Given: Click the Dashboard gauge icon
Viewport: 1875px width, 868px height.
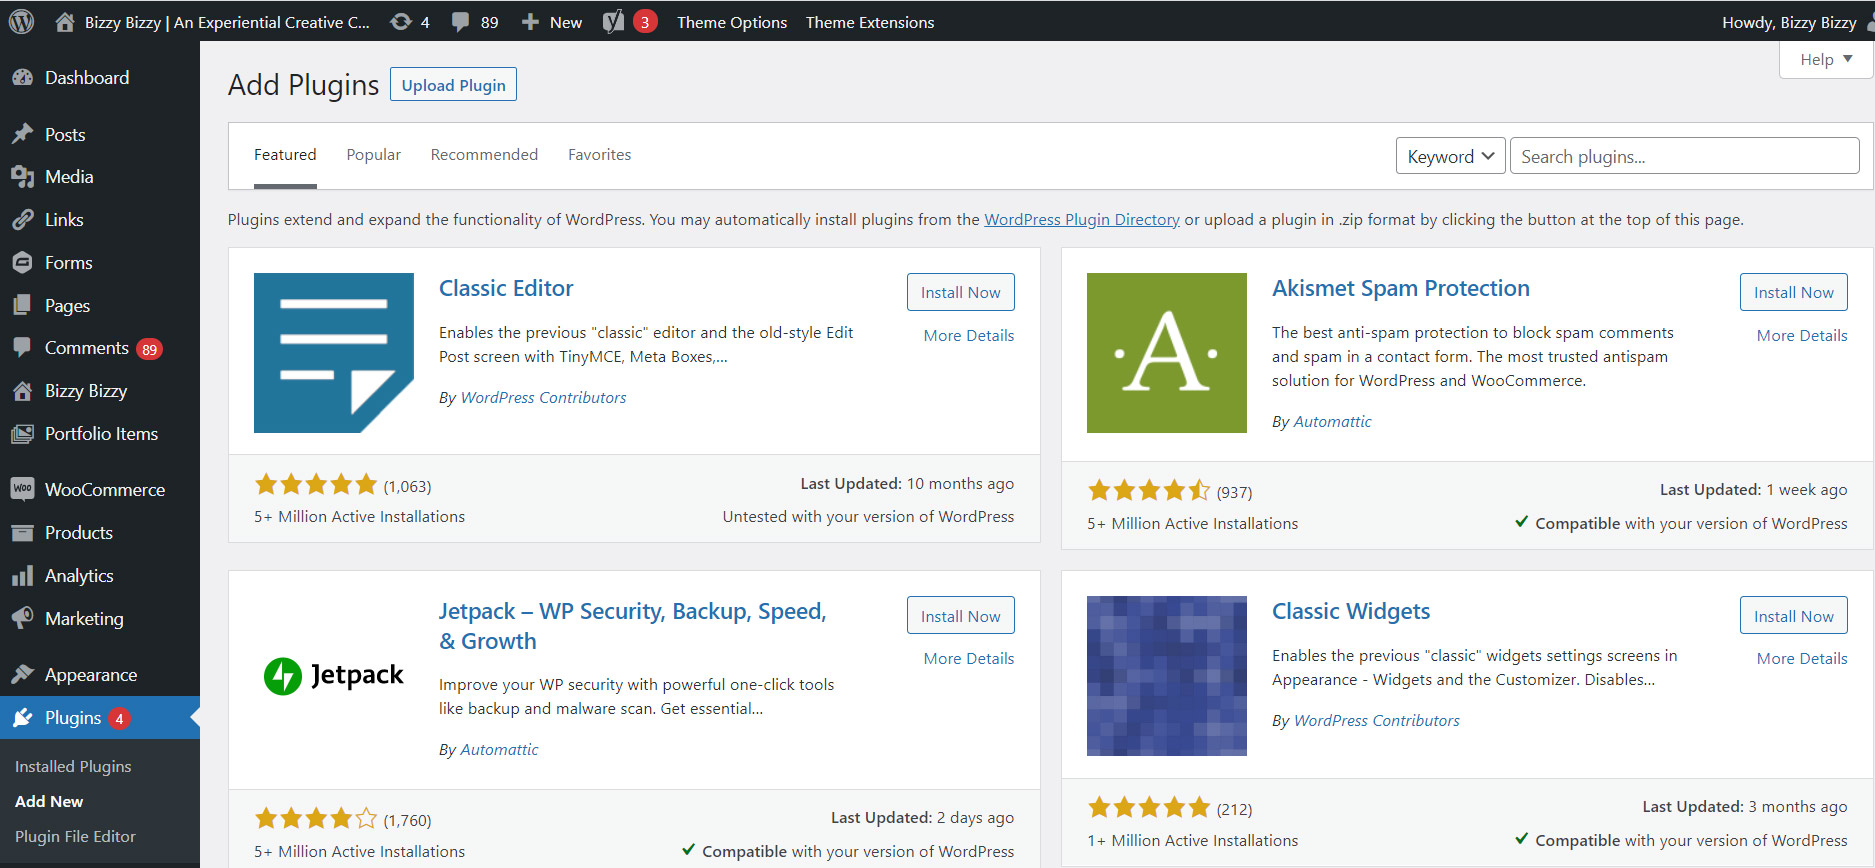Looking at the screenshot, I should 22,78.
